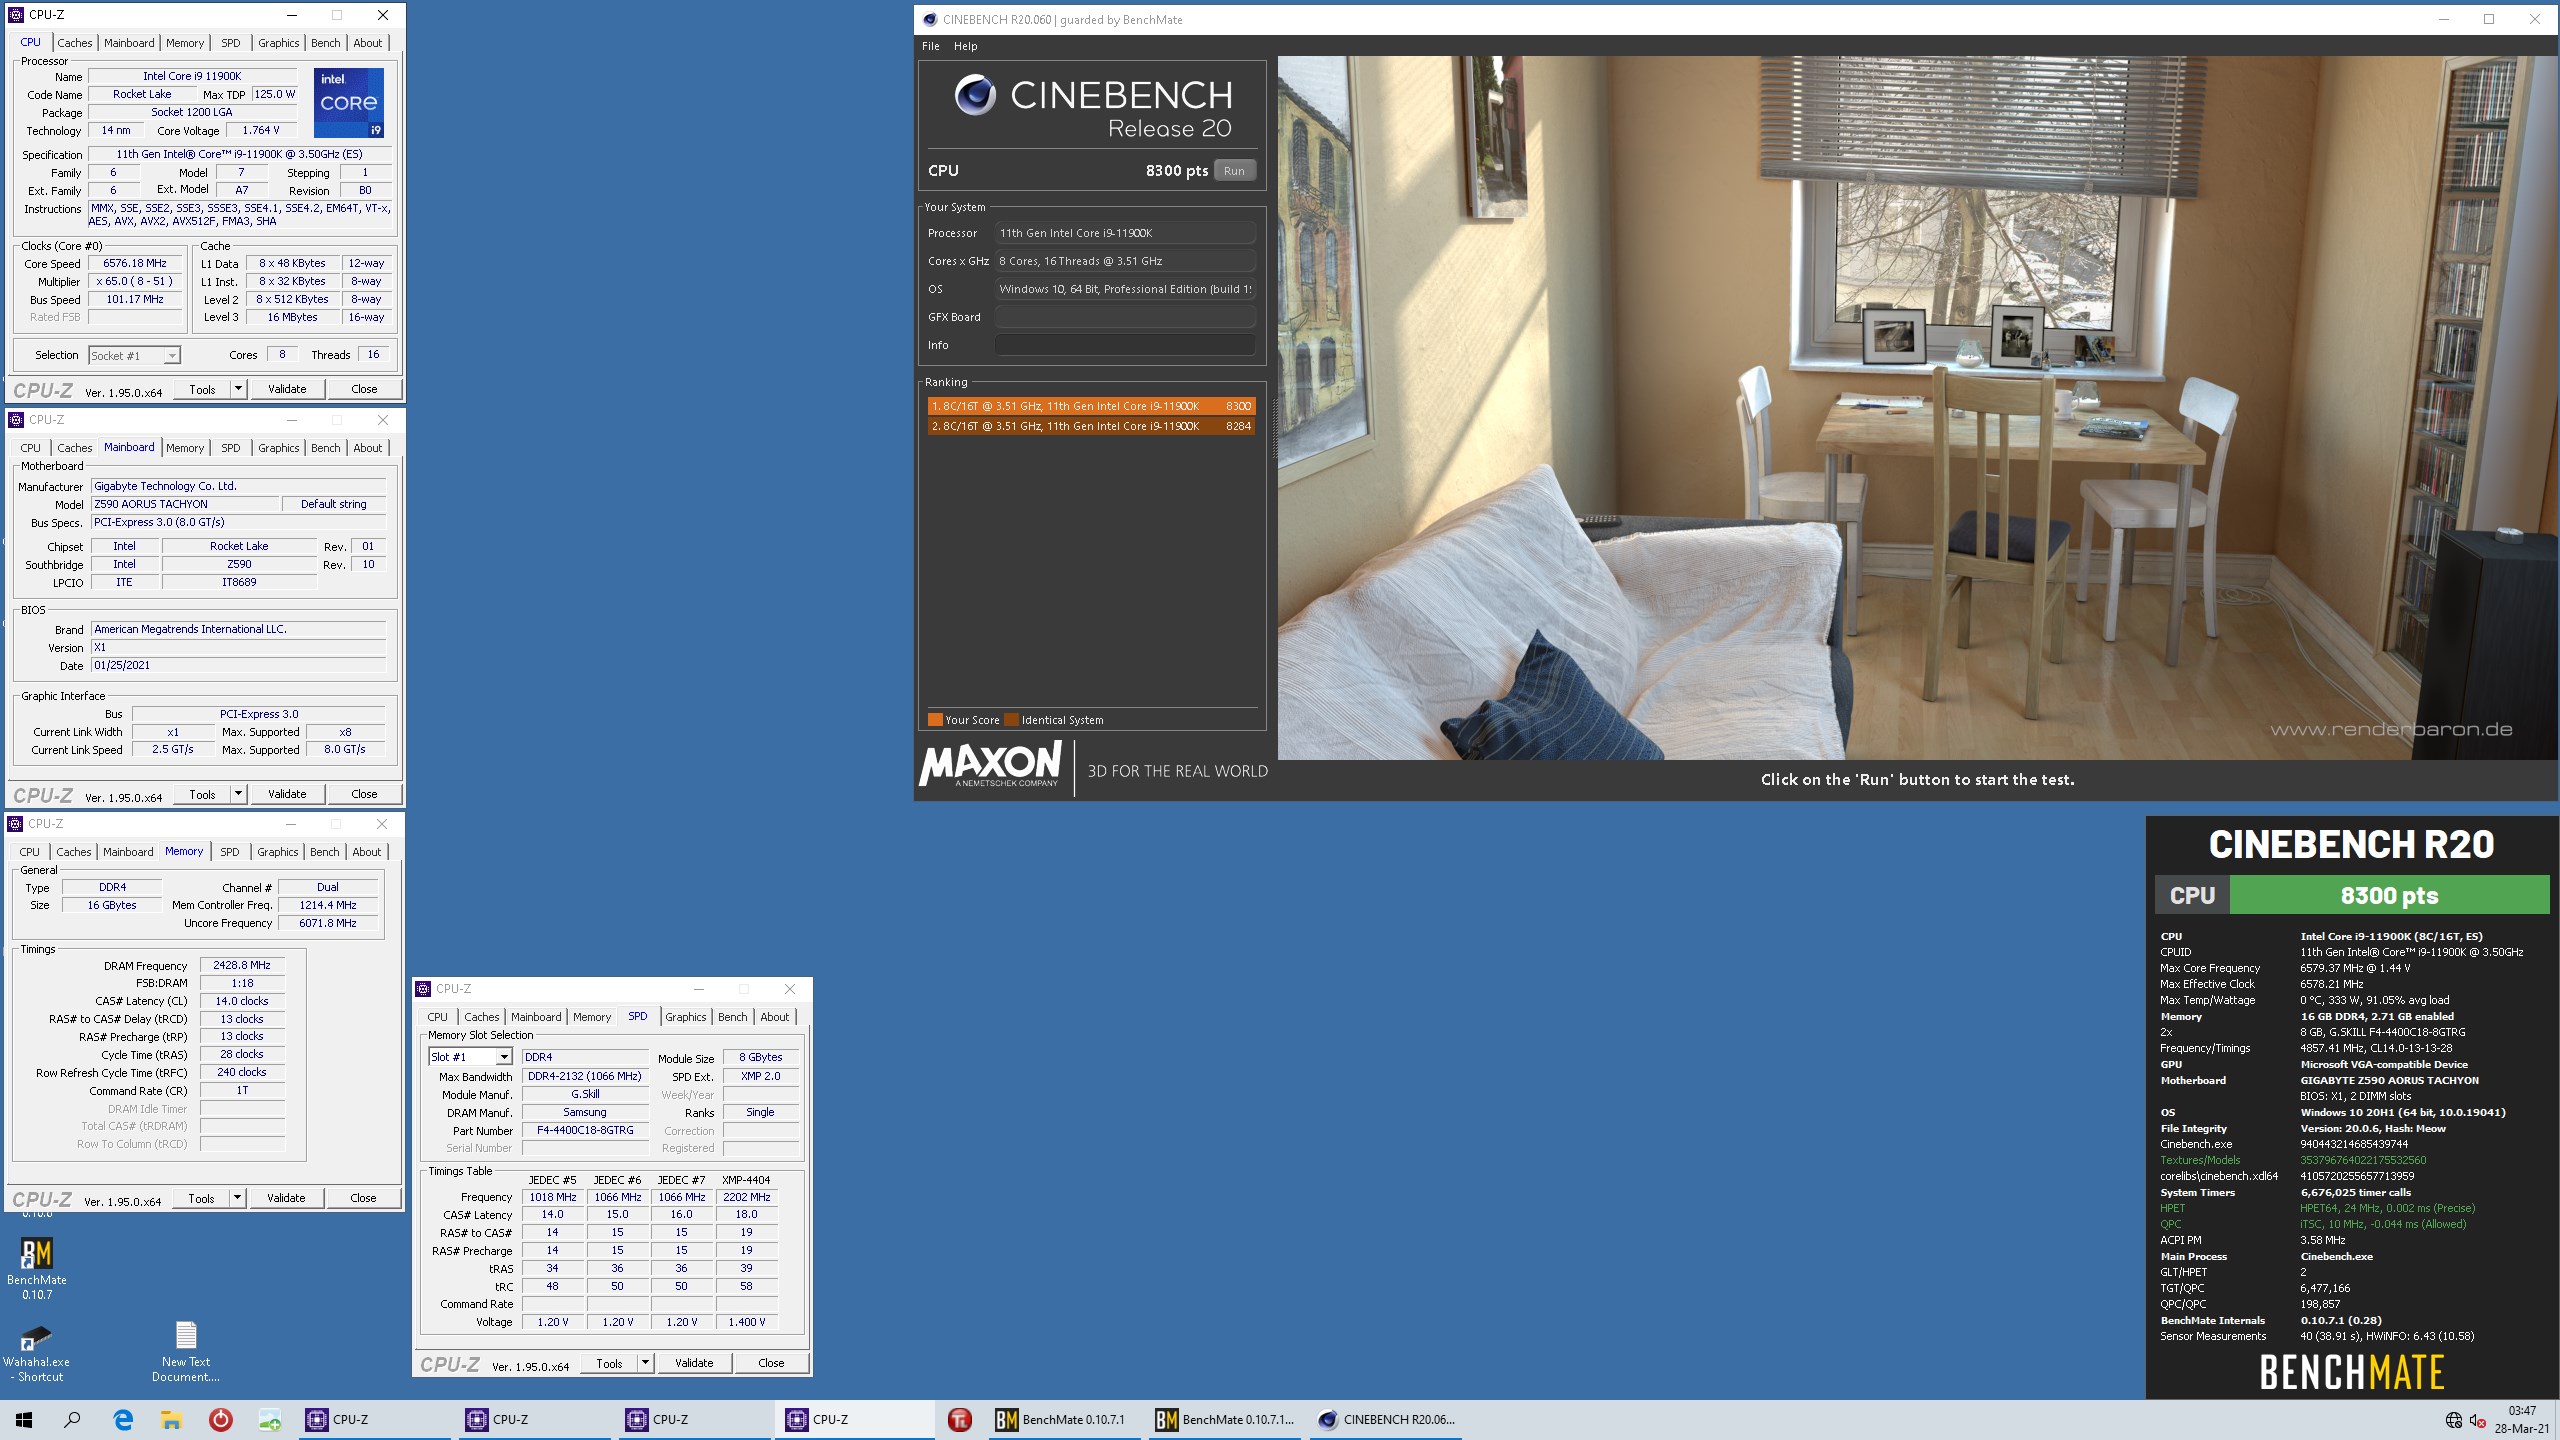Click the Info field in Cinebench
This screenshot has height=1440, width=2560.
[x=1125, y=345]
